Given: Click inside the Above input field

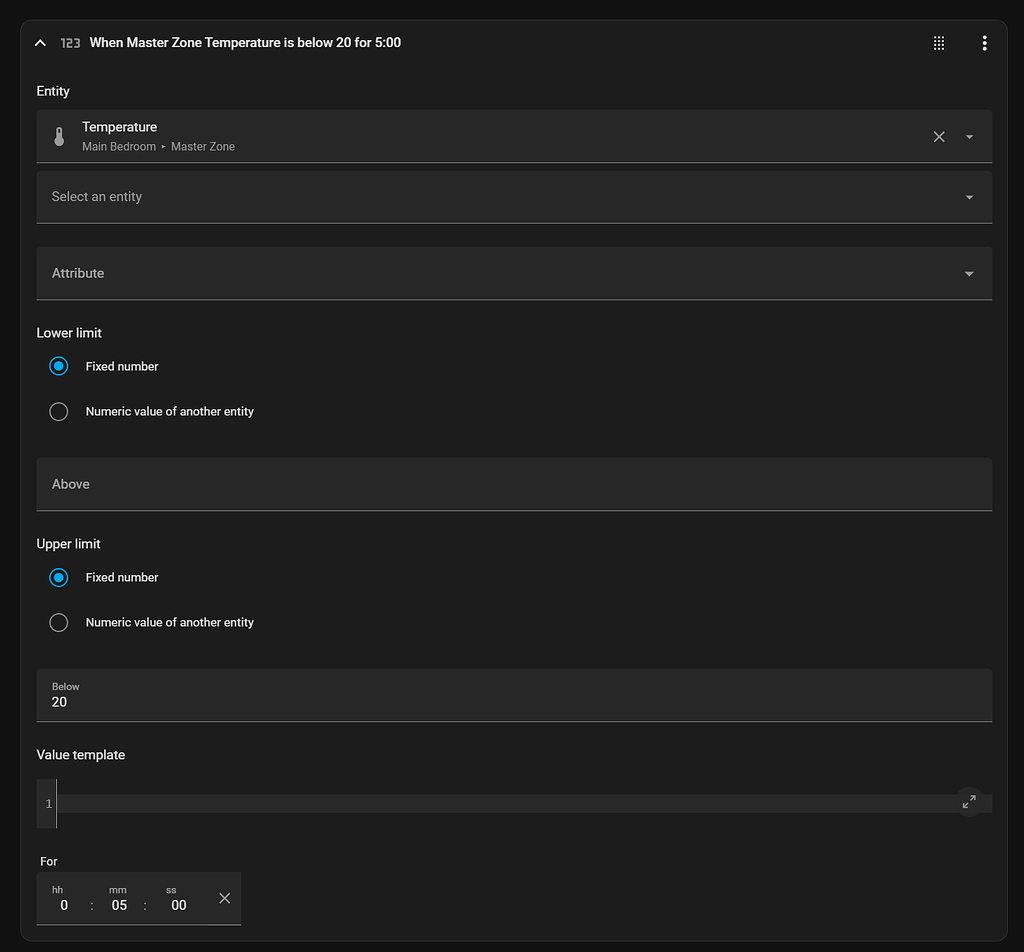Looking at the screenshot, I should 400,484.
